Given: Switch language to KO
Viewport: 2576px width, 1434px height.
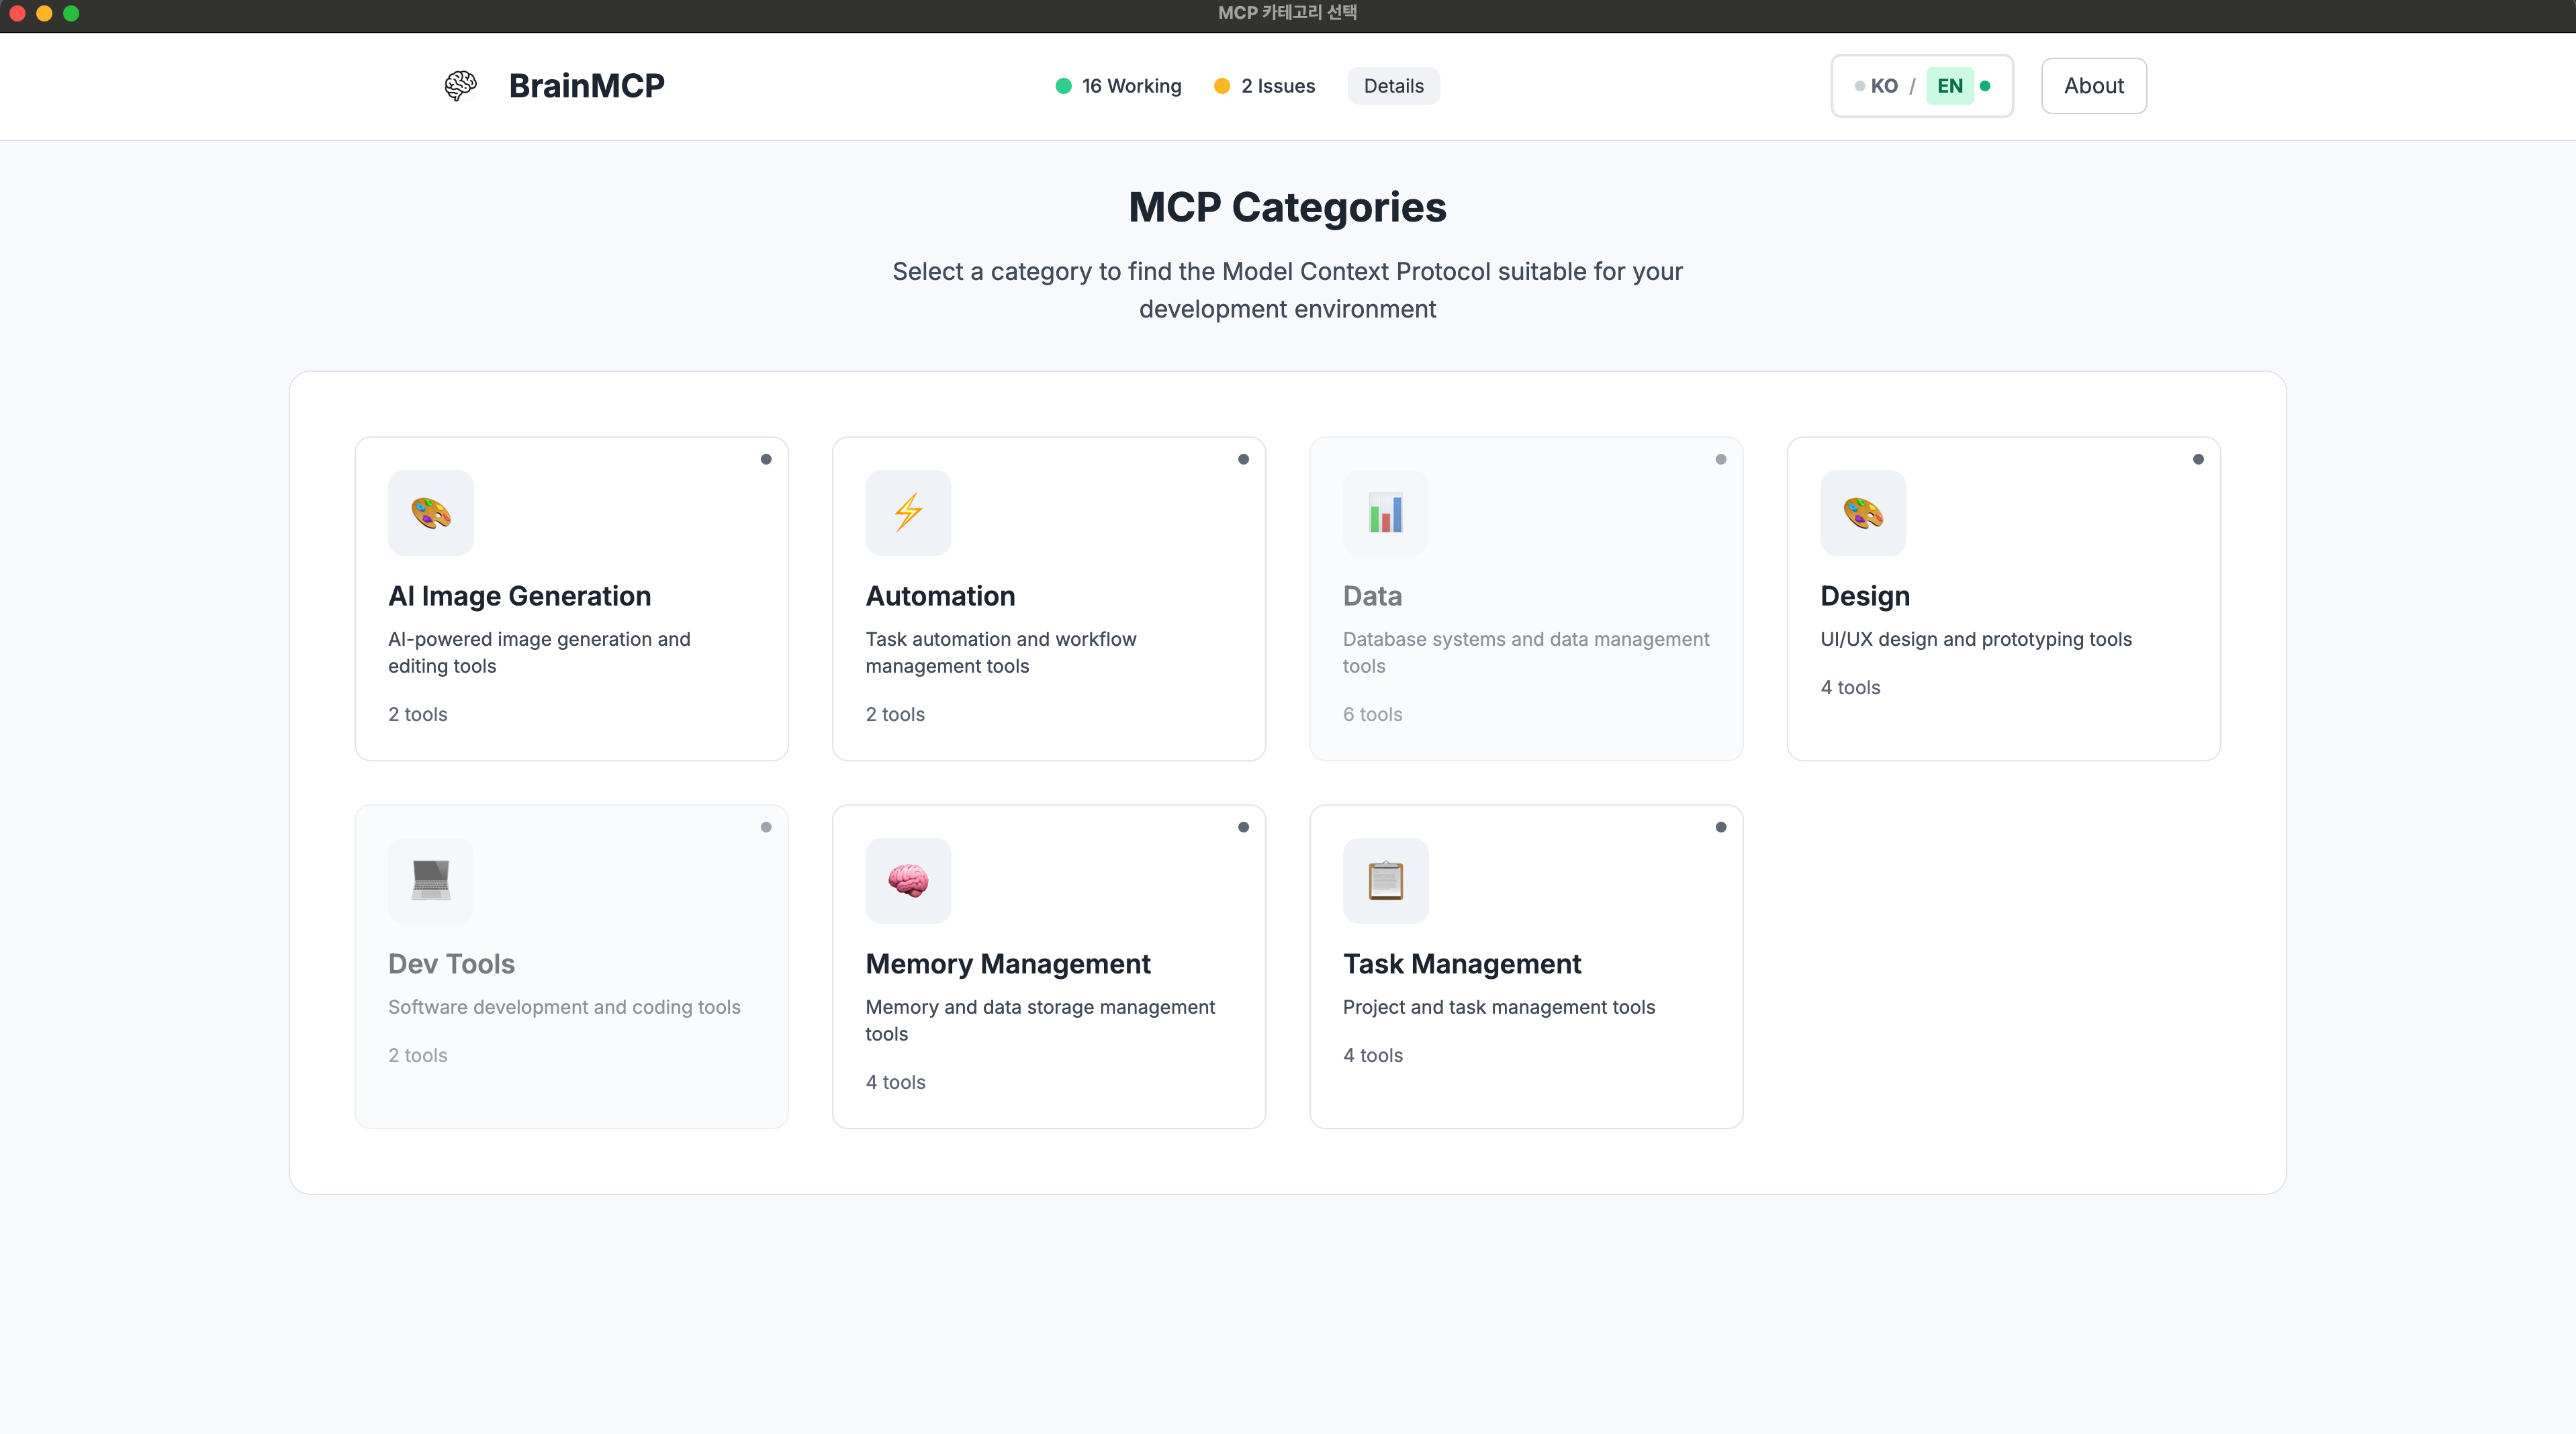Looking at the screenshot, I should (x=1883, y=86).
